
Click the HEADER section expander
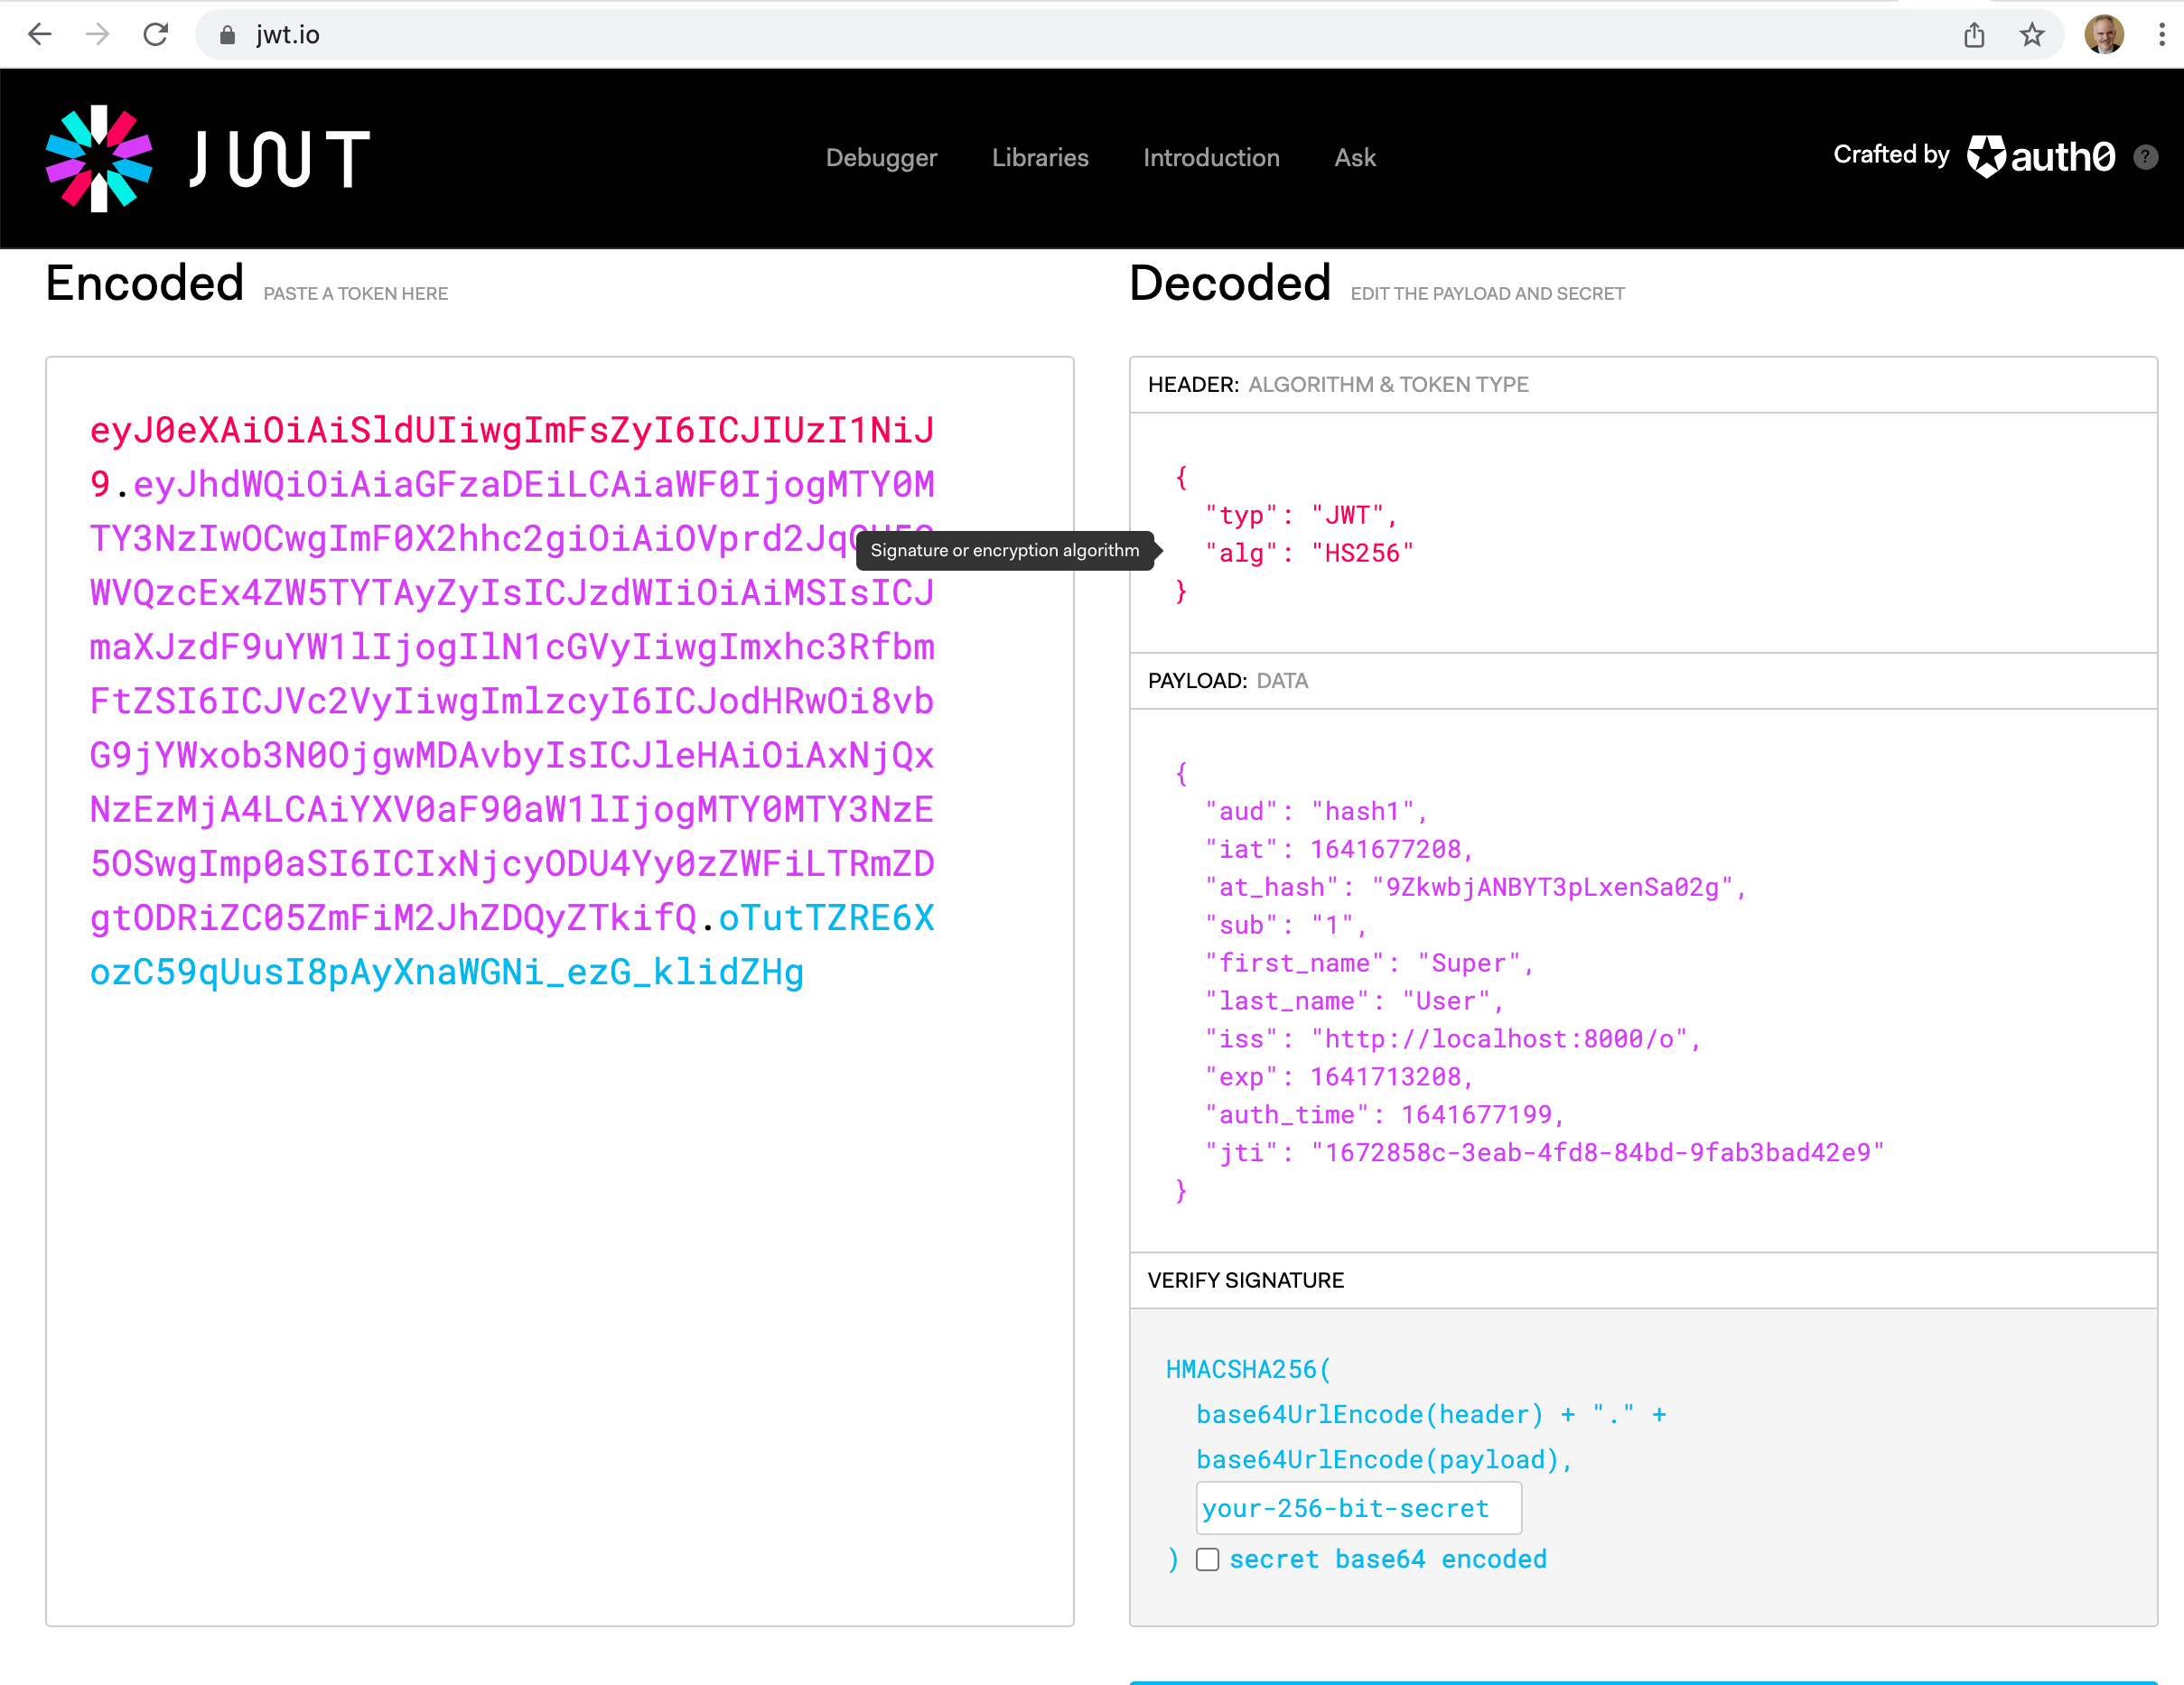tap(1642, 382)
